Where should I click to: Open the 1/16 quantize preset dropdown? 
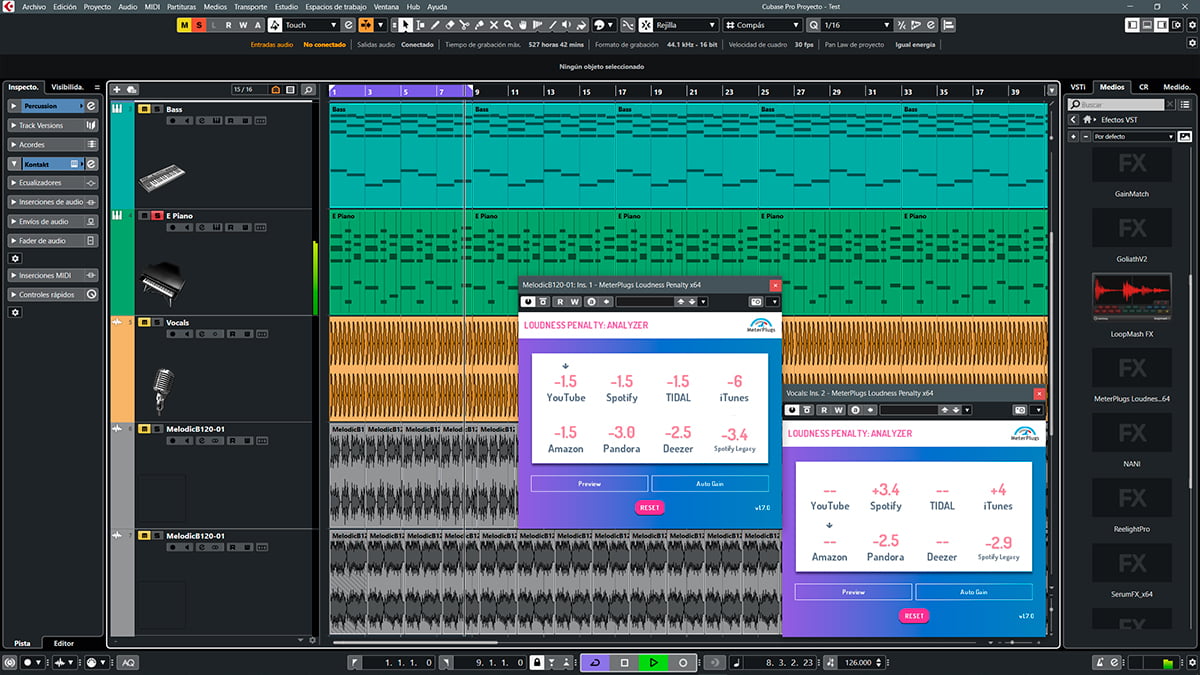click(x=856, y=24)
